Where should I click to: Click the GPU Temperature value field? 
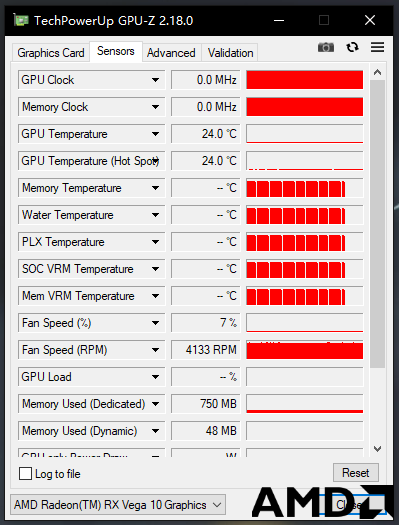coord(206,134)
